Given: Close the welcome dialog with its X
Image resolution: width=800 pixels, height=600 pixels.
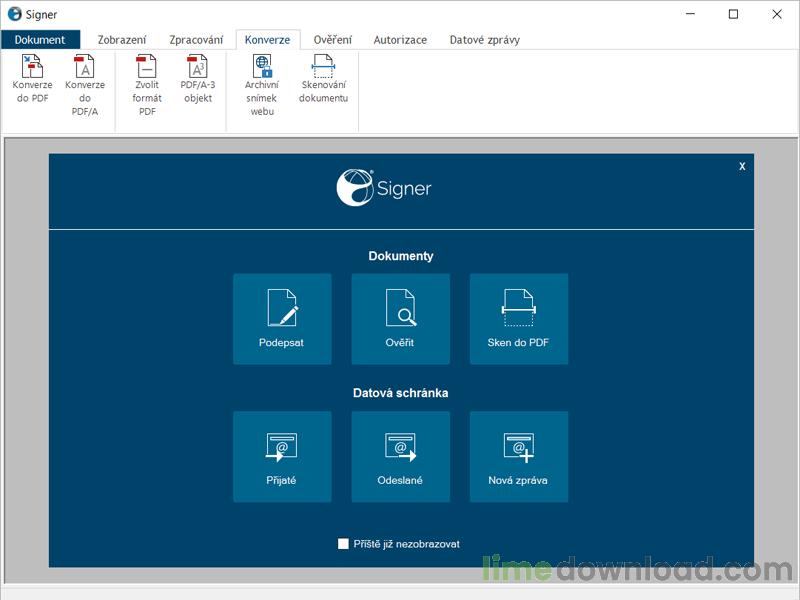Looking at the screenshot, I should click(x=741, y=166).
